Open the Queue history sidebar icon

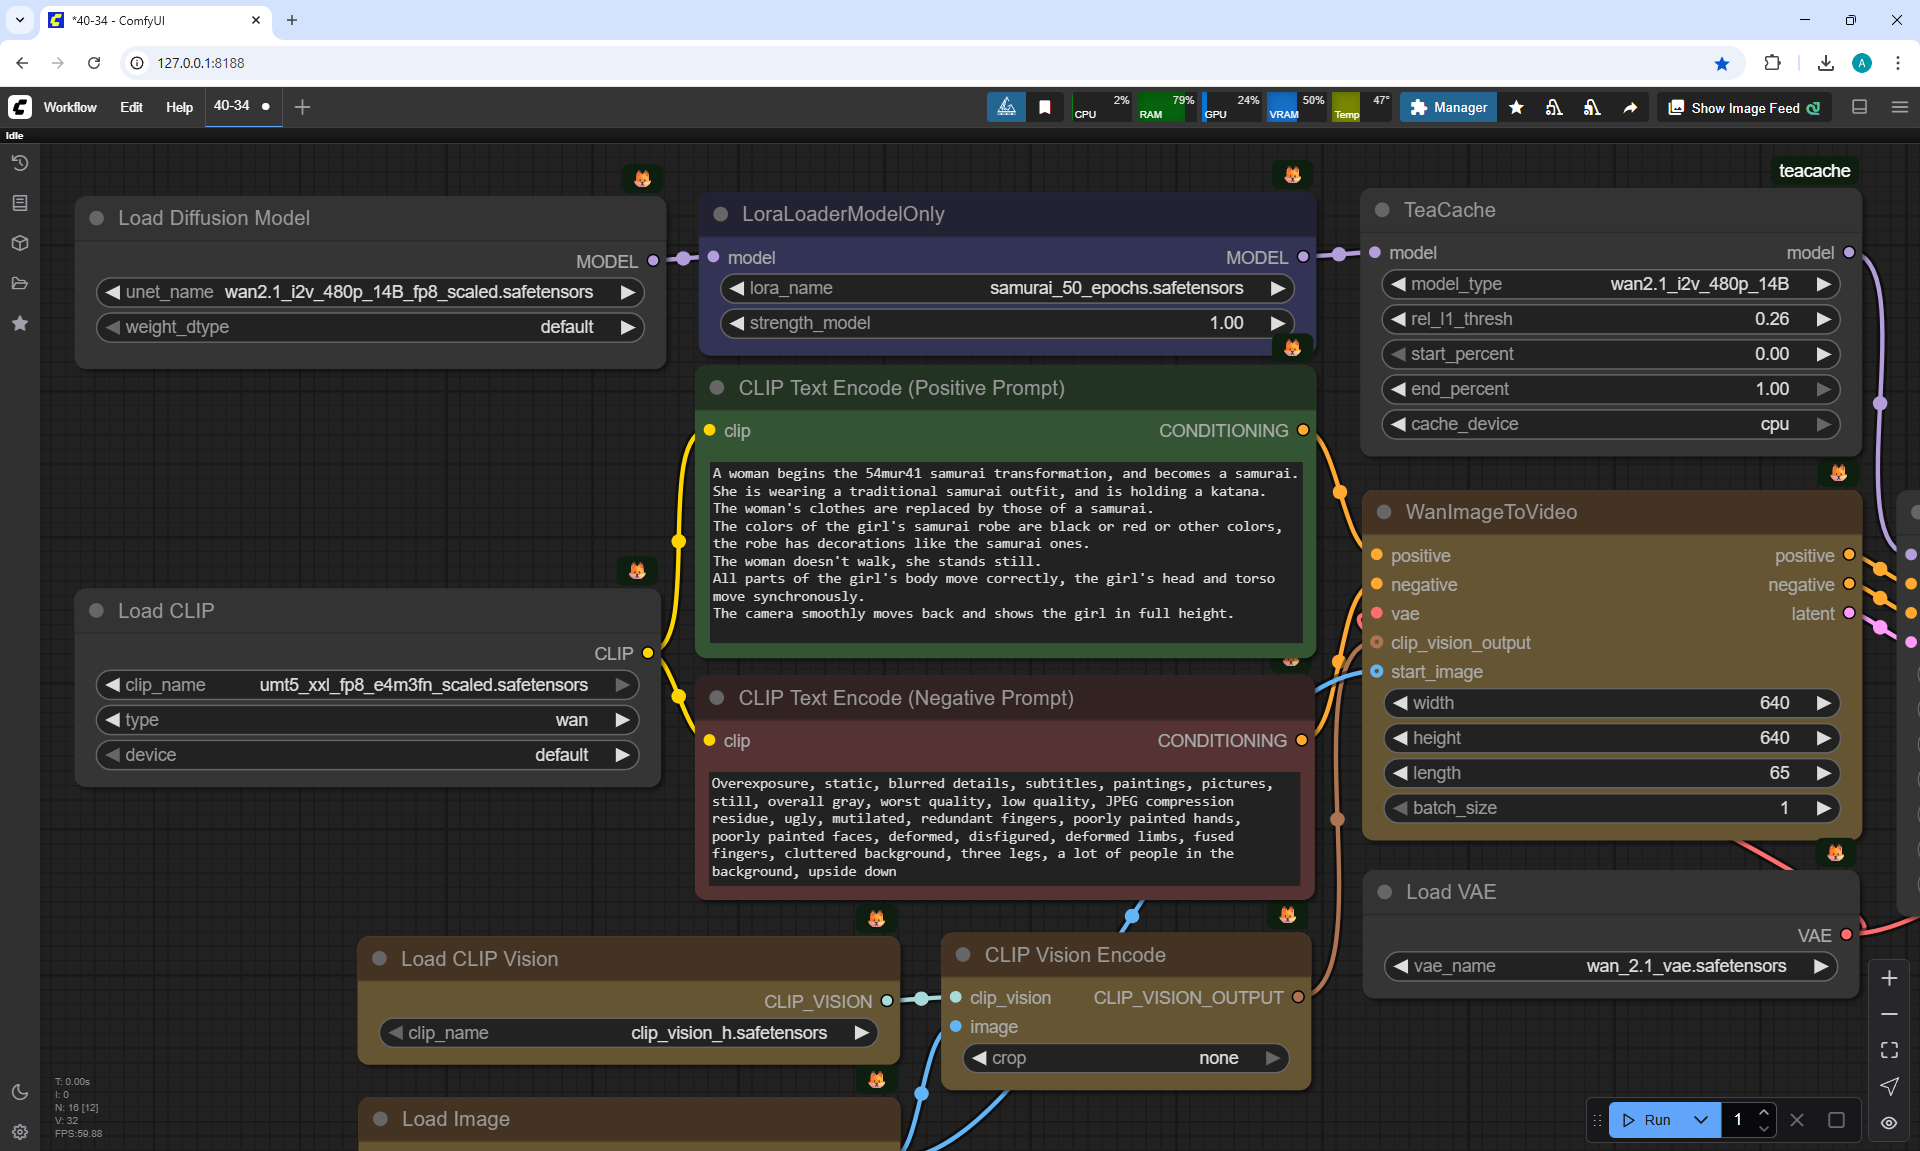pyautogui.click(x=20, y=163)
